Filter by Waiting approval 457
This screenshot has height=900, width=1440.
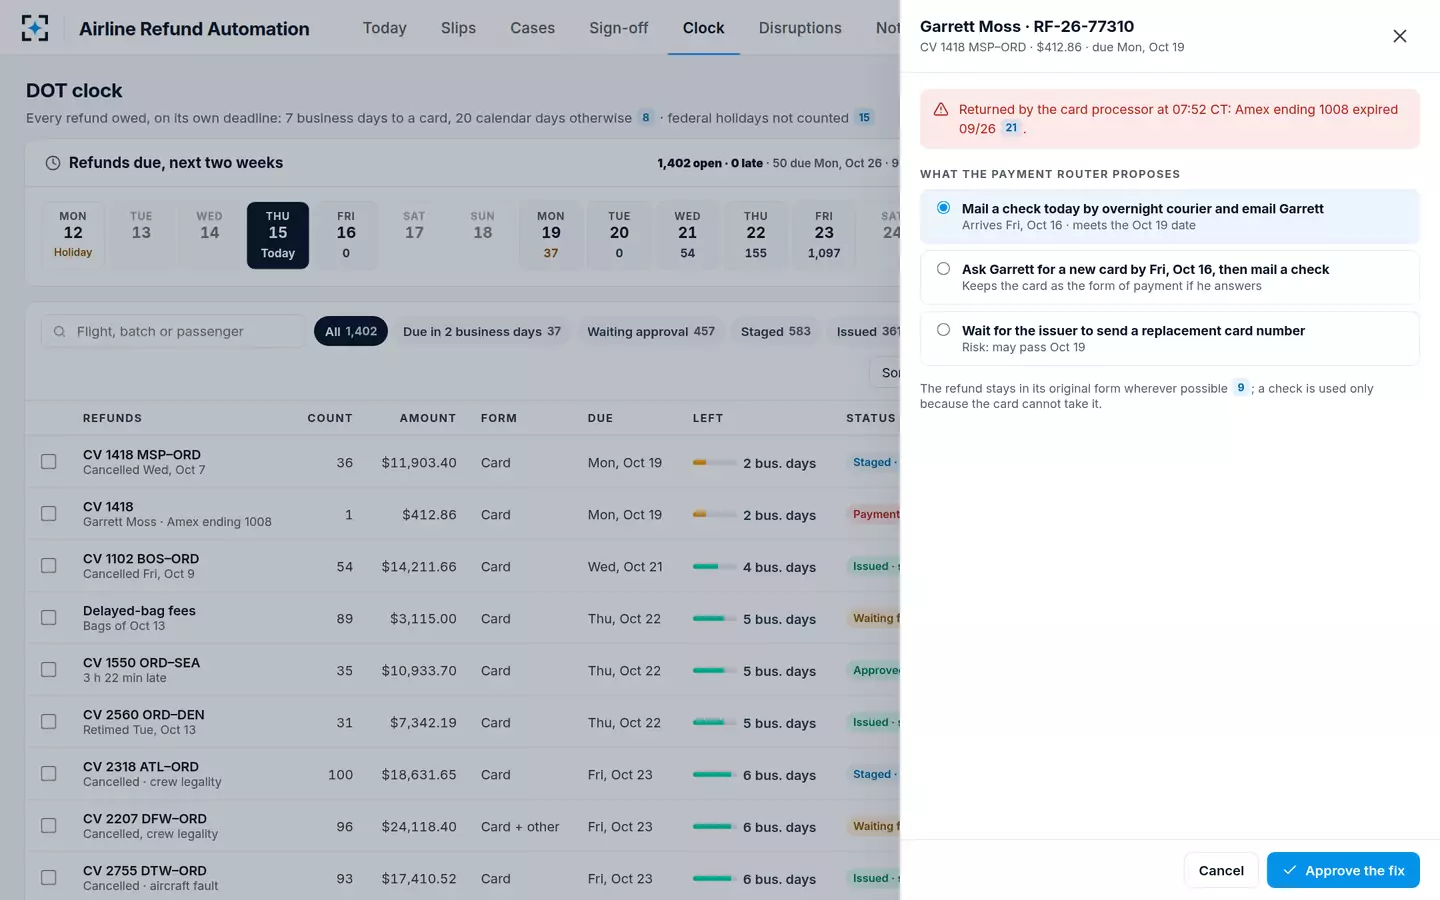pos(651,331)
